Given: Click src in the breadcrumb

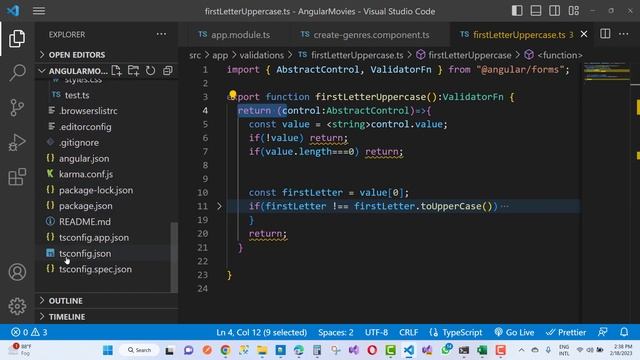Looking at the screenshot, I should 195,55.
